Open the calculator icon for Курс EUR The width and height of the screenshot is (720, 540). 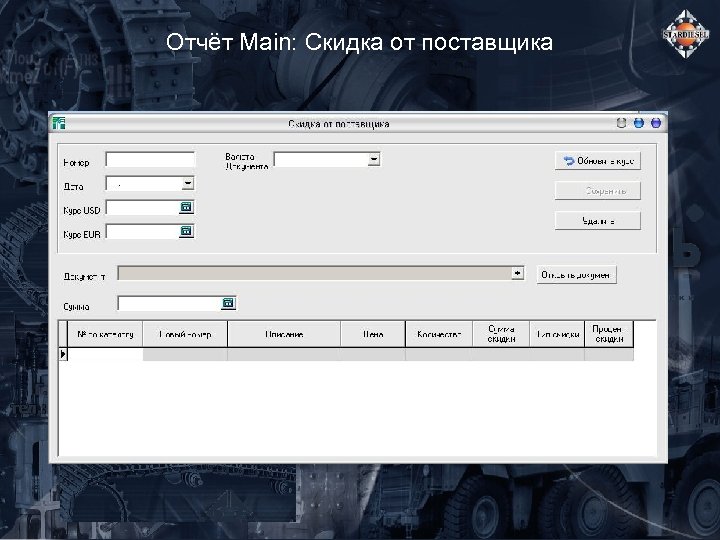point(186,231)
